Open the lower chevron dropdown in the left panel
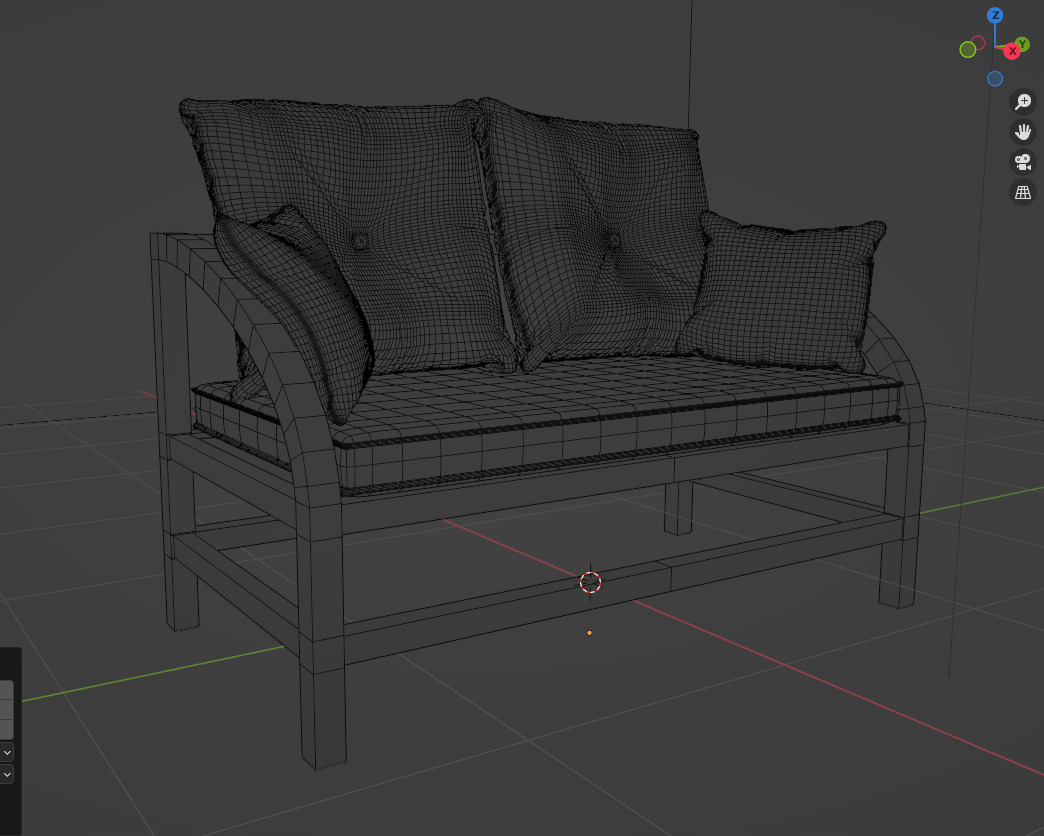The image size is (1044, 836). (x=7, y=774)
